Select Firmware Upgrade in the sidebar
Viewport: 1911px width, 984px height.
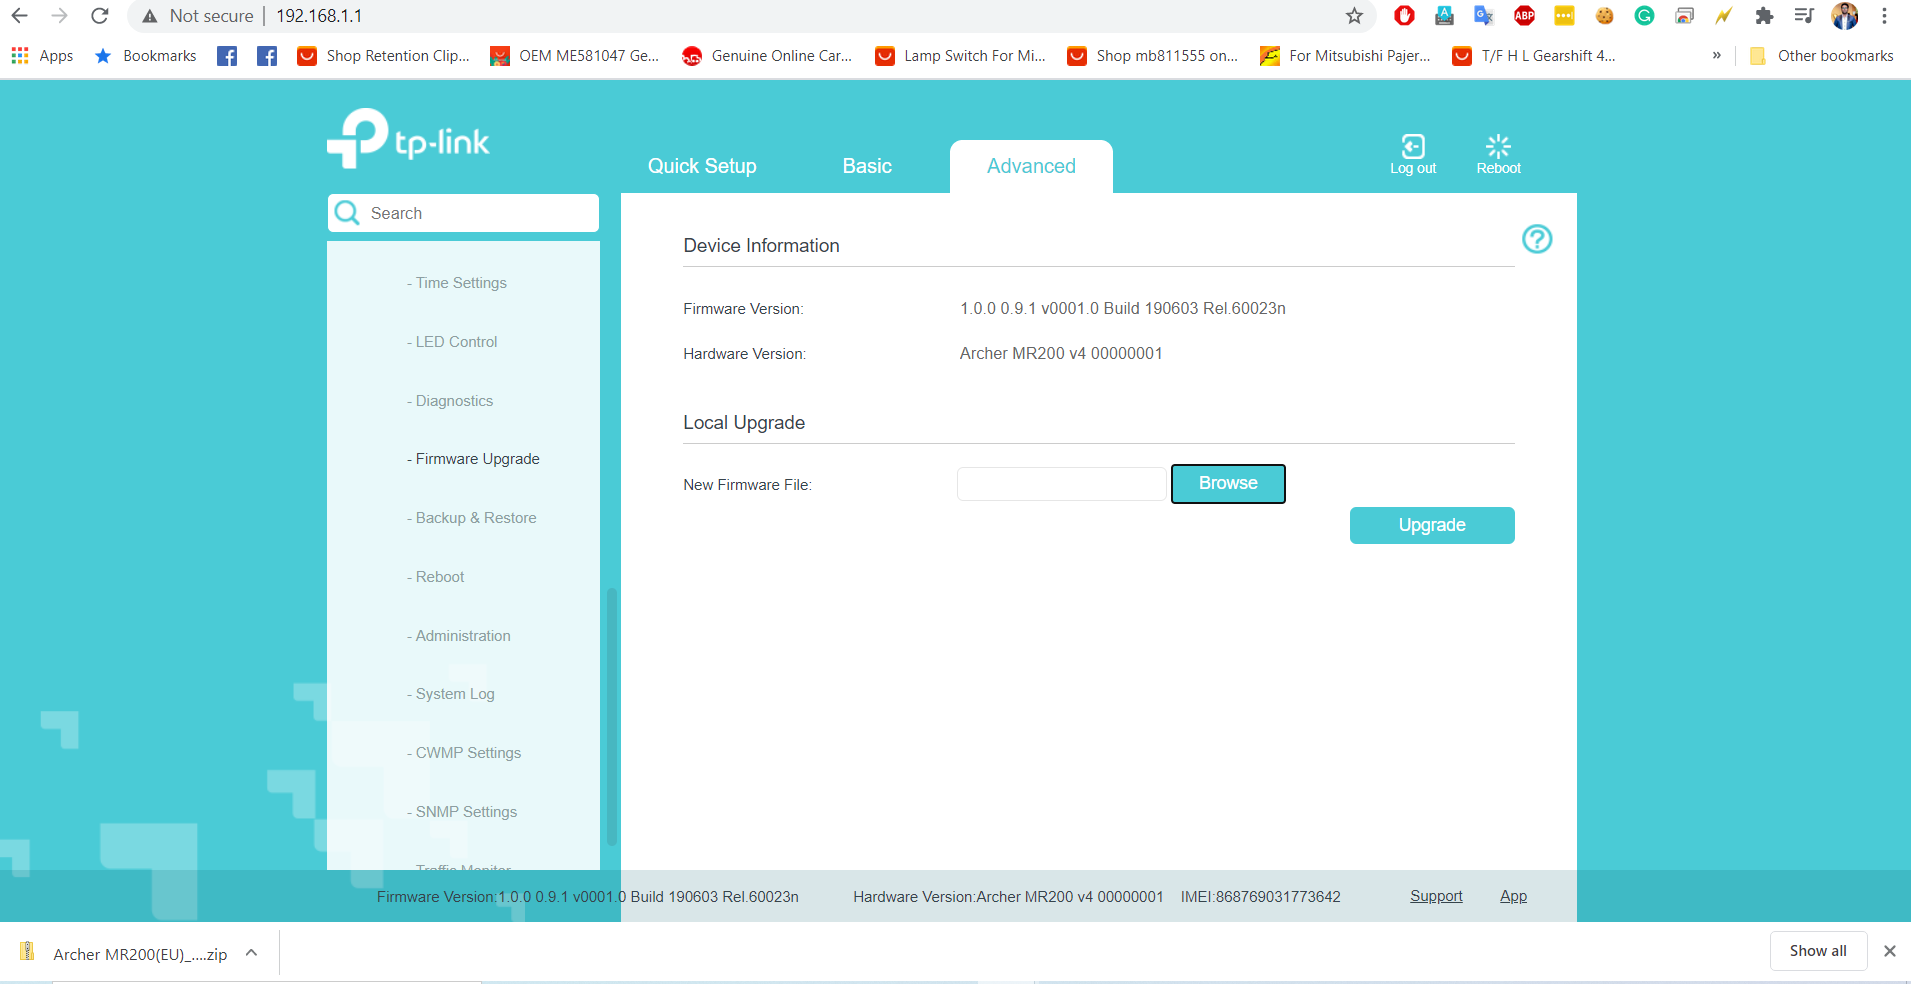pyautogui.click(x=473, y=458)
